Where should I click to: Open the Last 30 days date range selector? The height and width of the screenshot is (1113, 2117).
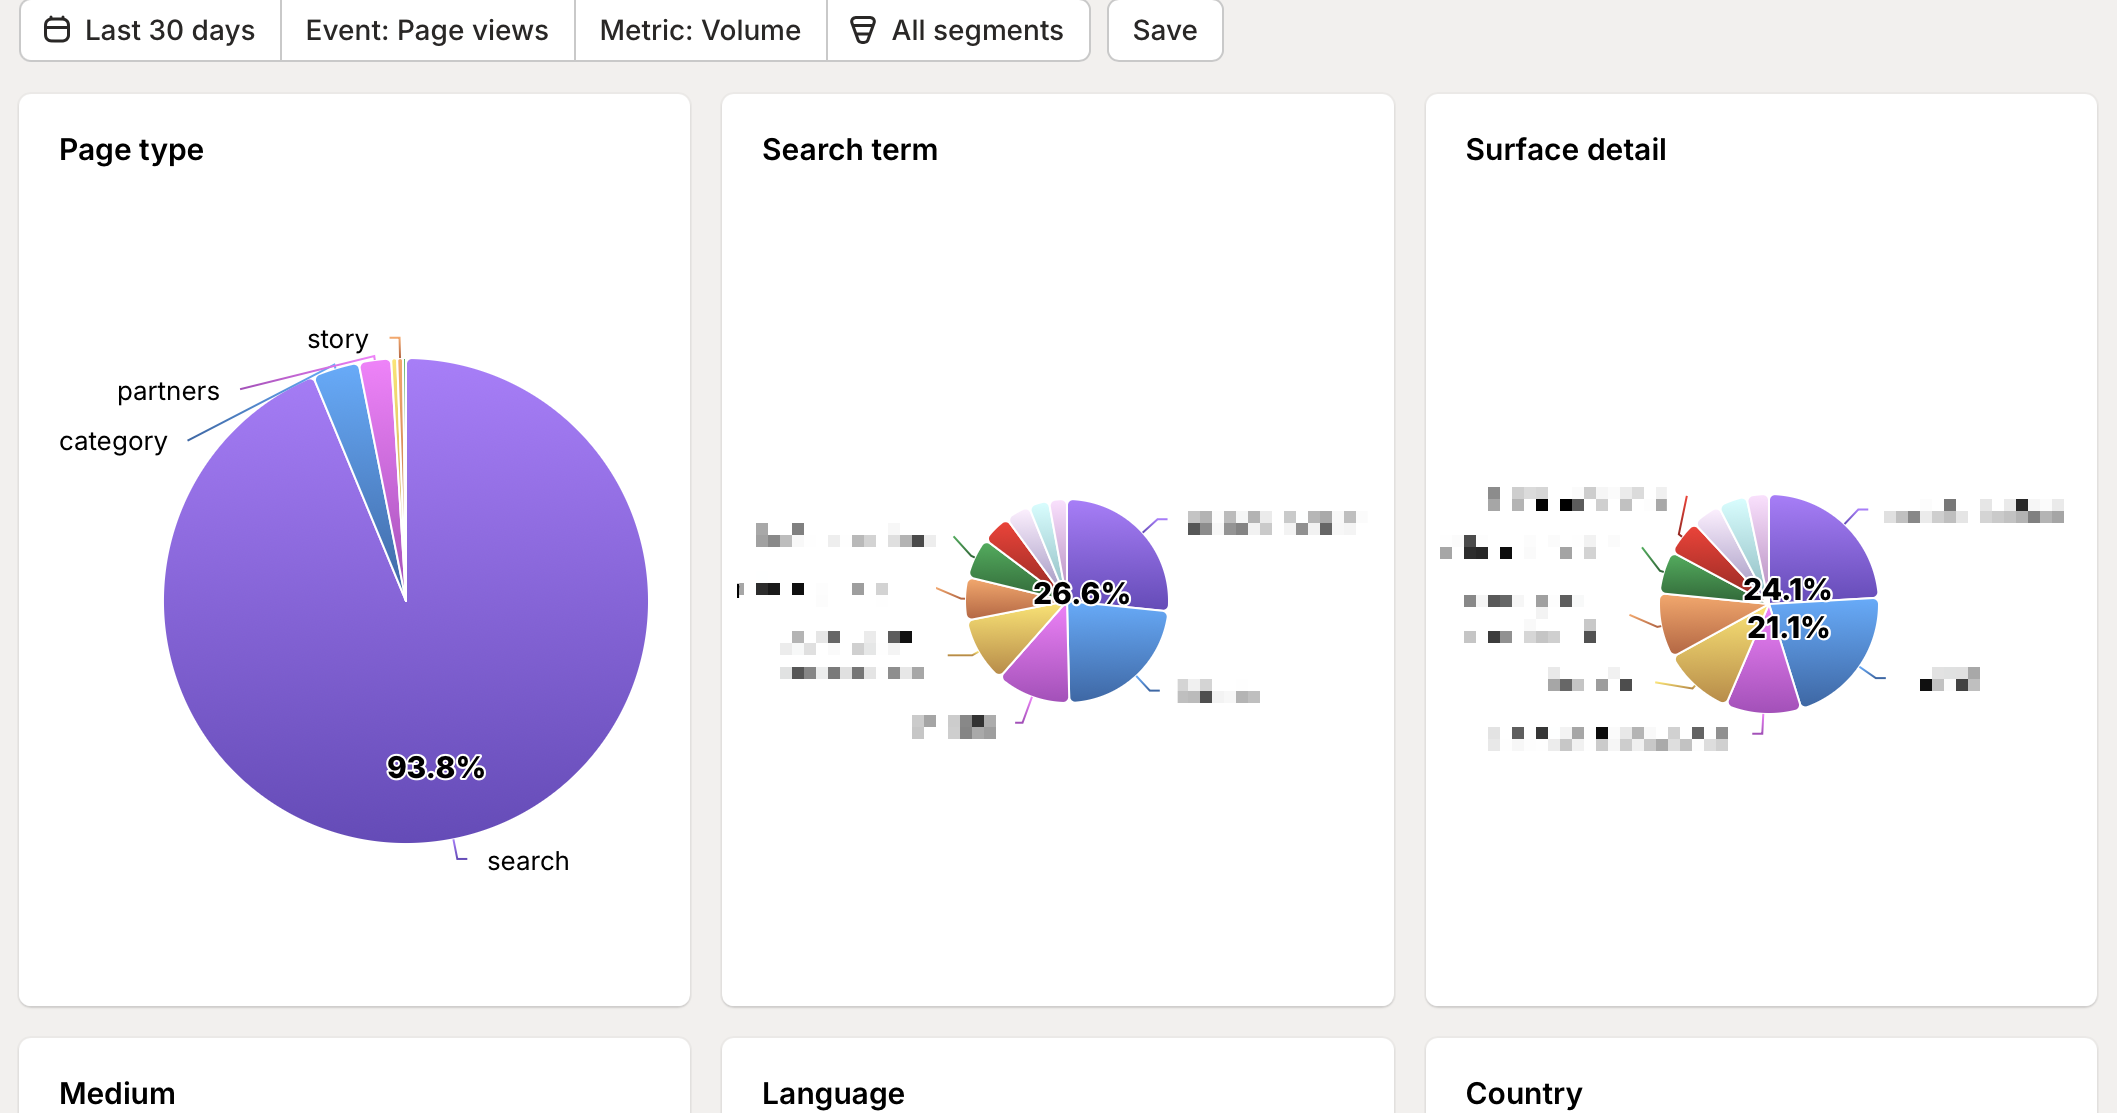150,30
